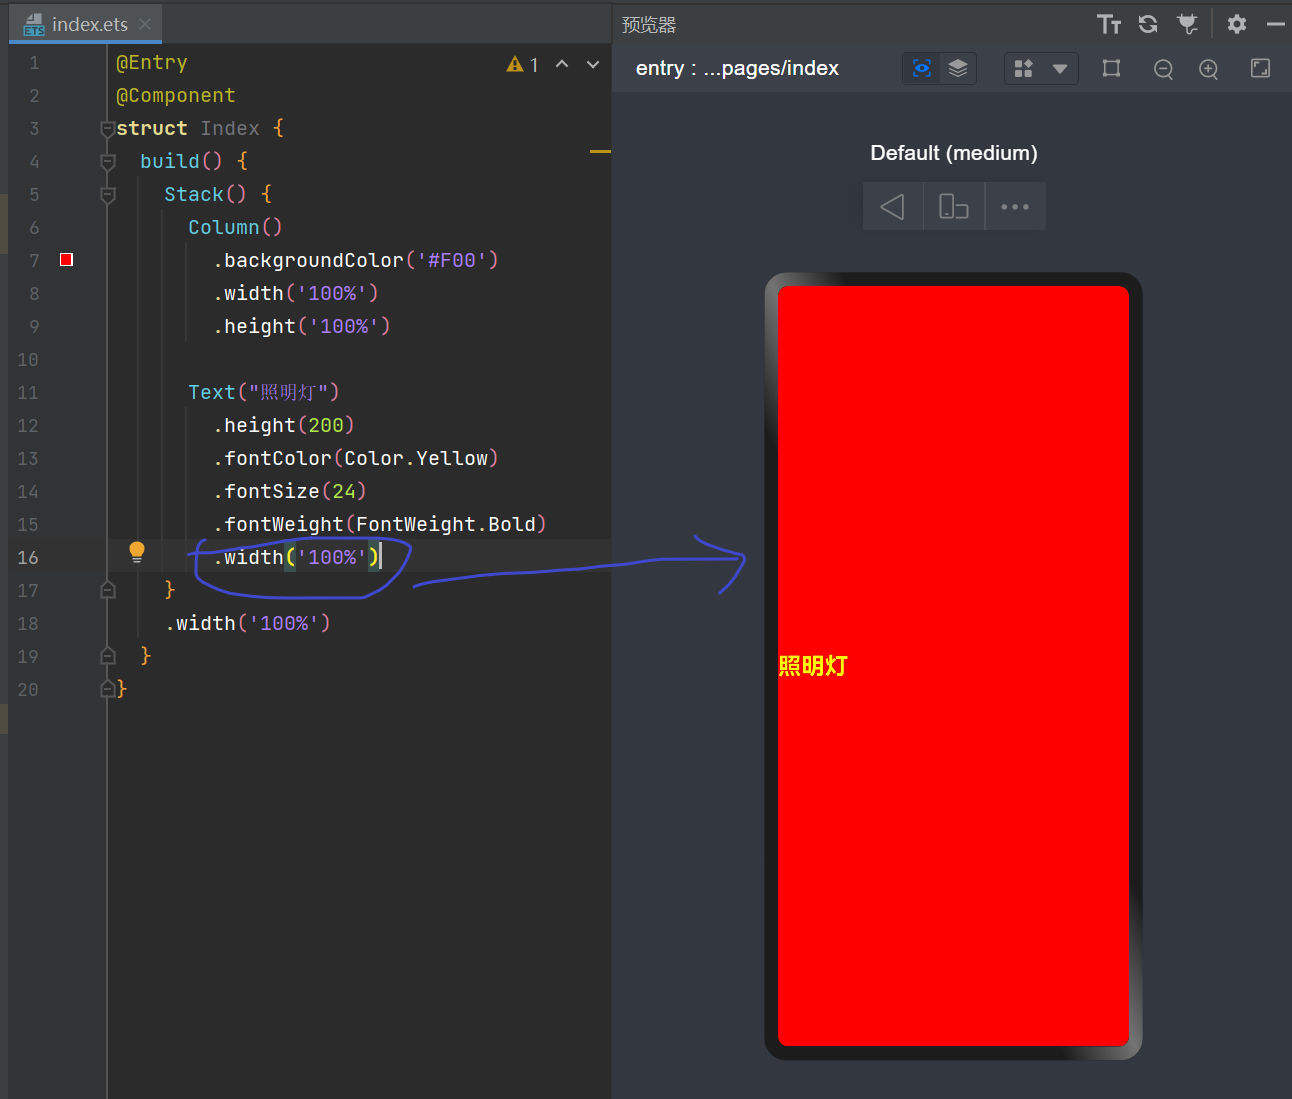
Task: Fold code at the Stack closing brace on line 17
Action: [108, 591]
